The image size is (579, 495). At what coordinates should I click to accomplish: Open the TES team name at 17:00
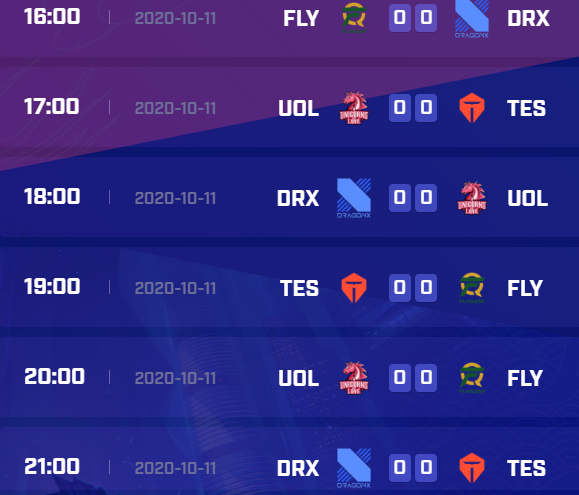click(x=526, y=109)
